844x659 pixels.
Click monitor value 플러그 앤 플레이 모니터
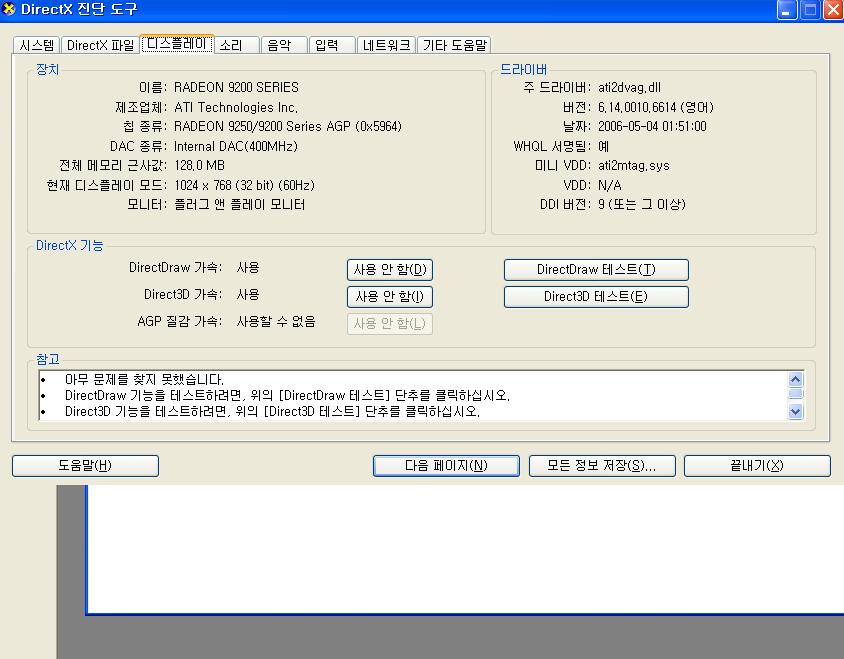pyautogui.click(x=240, y=205)
